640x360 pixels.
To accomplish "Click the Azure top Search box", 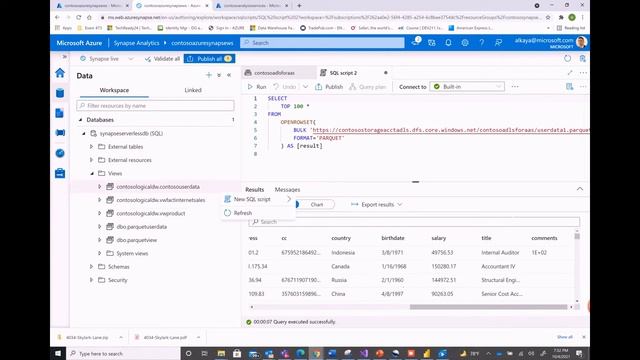I will click(322, 42).
